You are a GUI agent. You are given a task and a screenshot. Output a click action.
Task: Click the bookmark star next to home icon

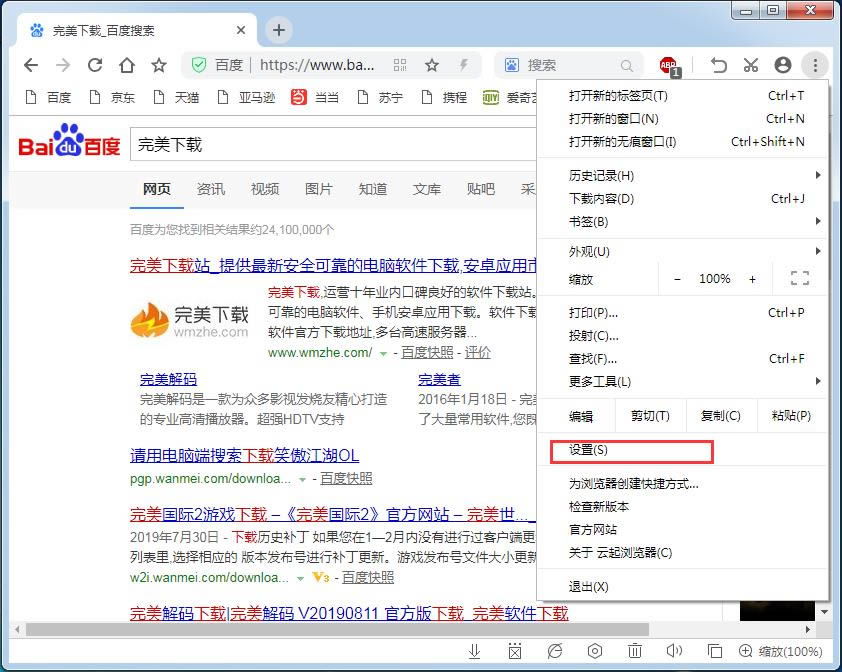pyautogui.click(x=158, y=65)
